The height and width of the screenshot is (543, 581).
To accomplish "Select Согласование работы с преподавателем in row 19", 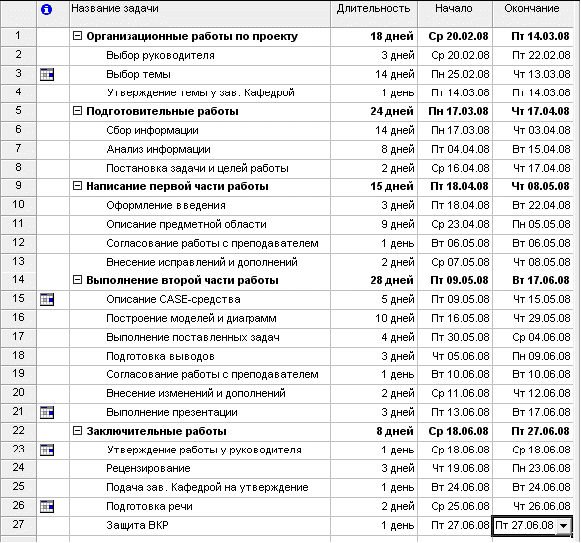I will pyautogui.click(x=212, y=374).
